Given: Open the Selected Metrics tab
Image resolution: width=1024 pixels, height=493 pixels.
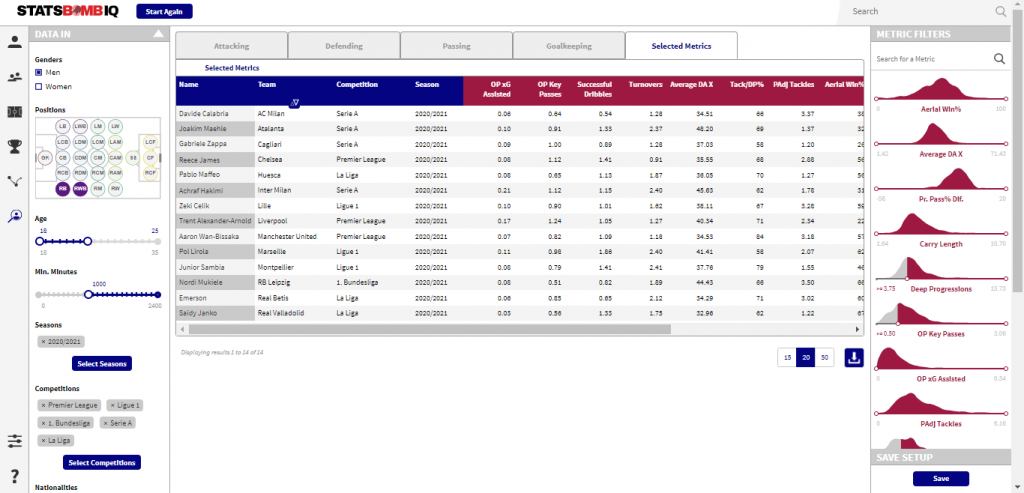Looking at the screenshot, I should (681, 46).
